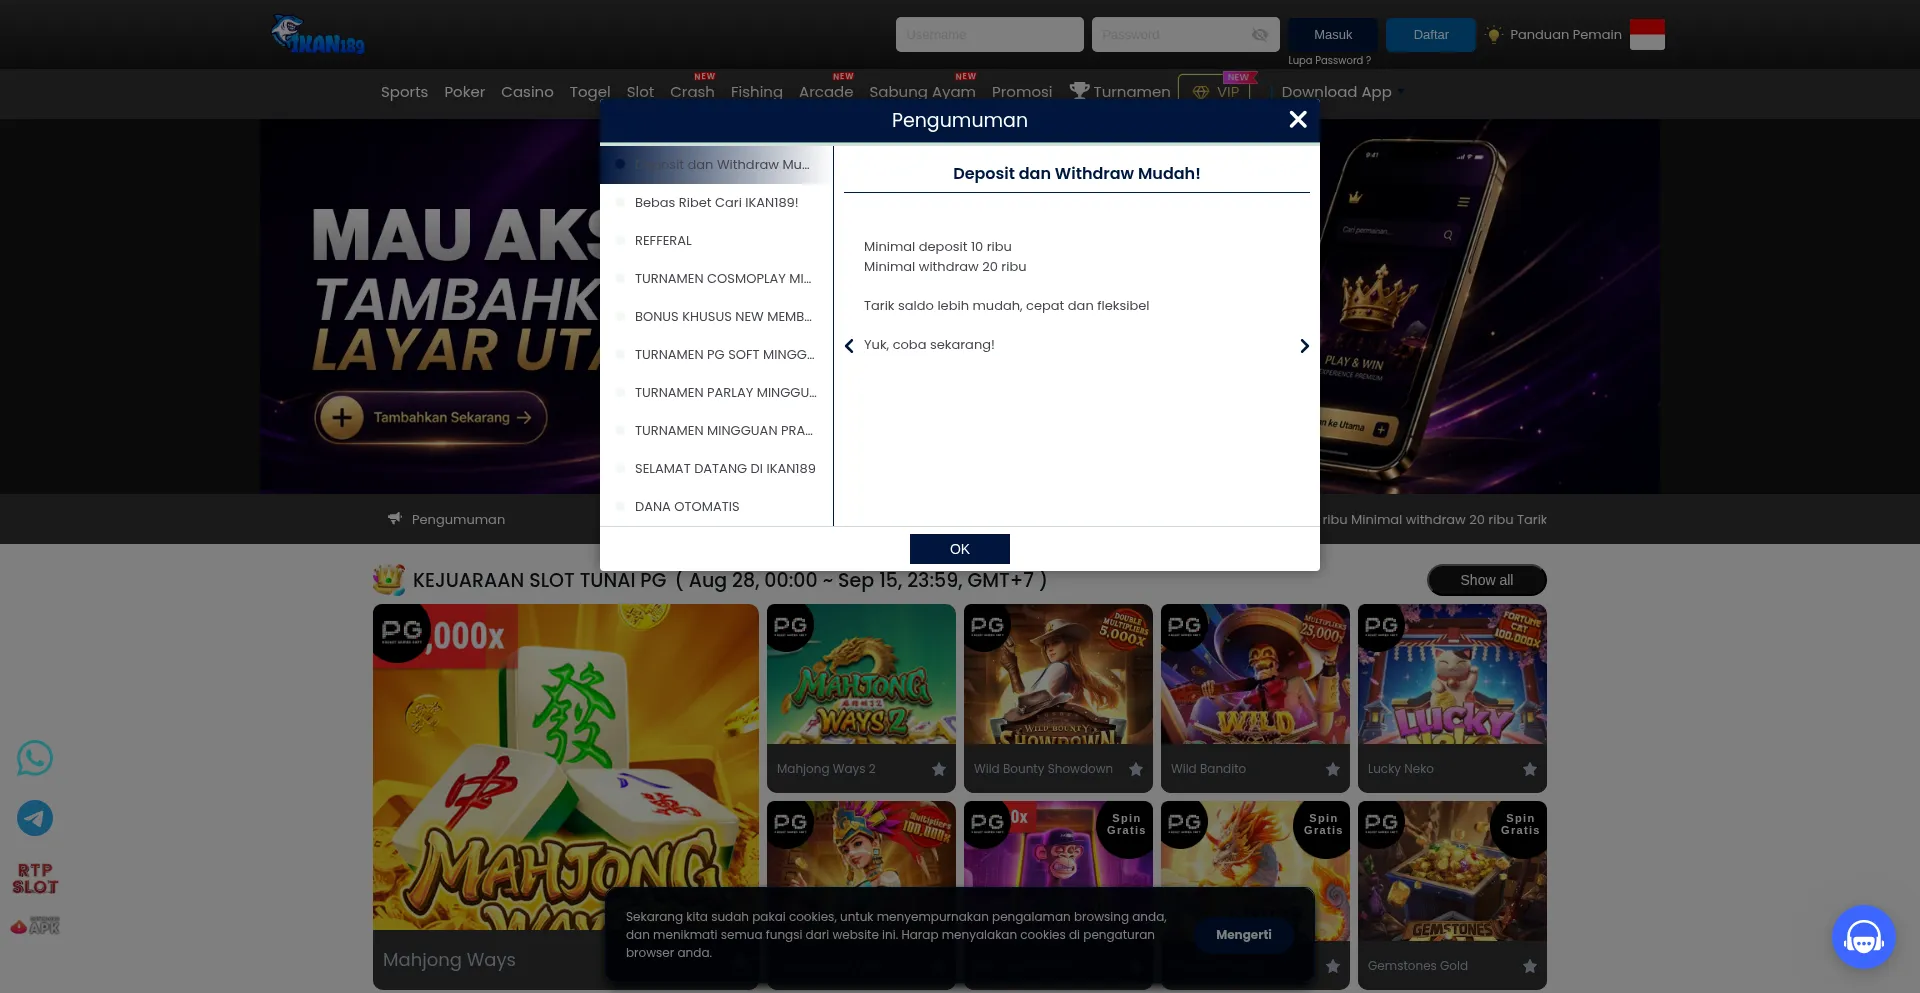The image size is (1920, 993).
Task: Open the Wild Bounty Showdown thumbnail
Action: (x=1058, y=674)
